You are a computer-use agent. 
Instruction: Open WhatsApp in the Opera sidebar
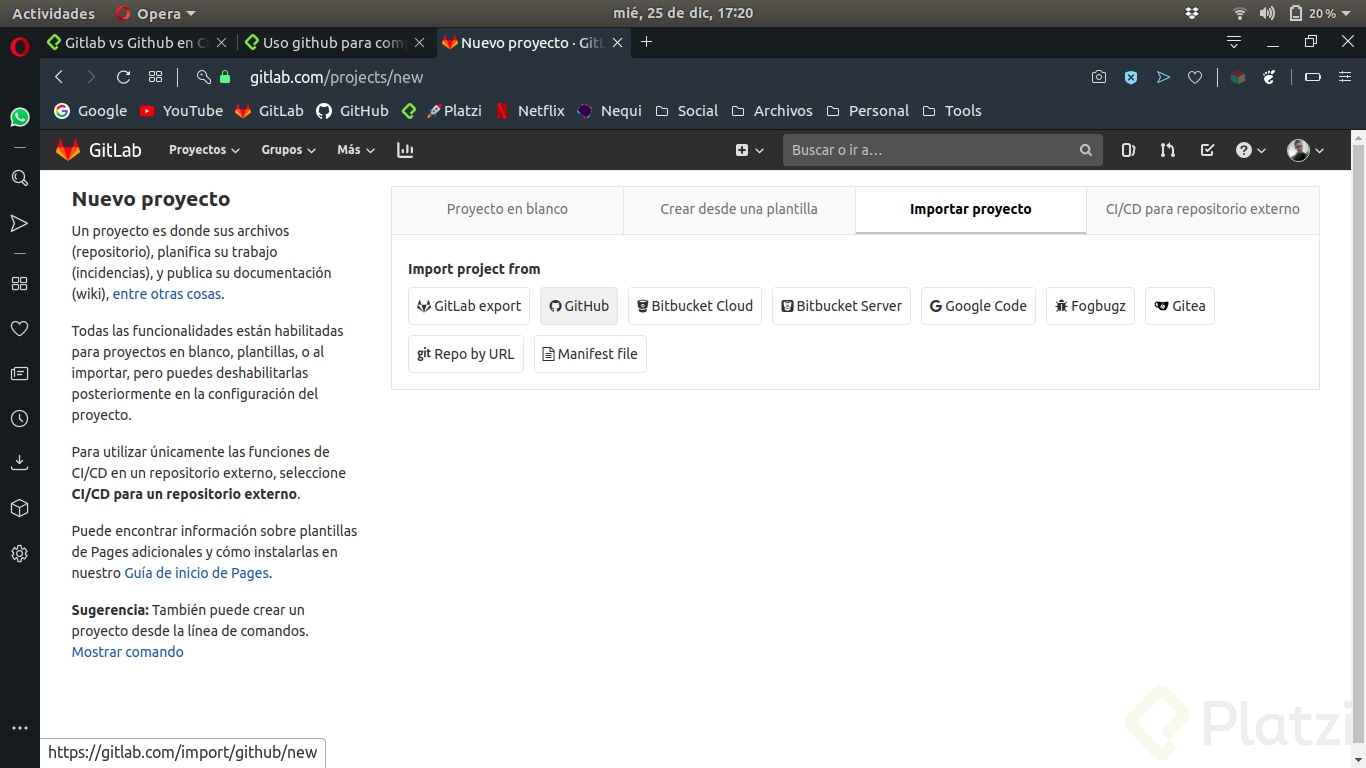[x=19, y=117]
